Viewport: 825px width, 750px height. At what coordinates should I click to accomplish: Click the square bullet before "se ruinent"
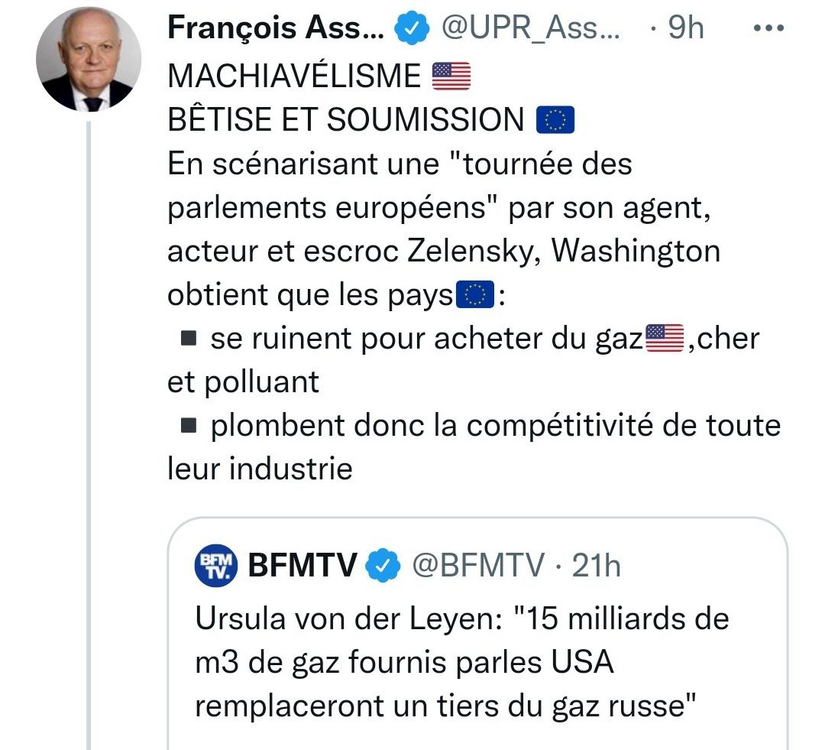187,339
